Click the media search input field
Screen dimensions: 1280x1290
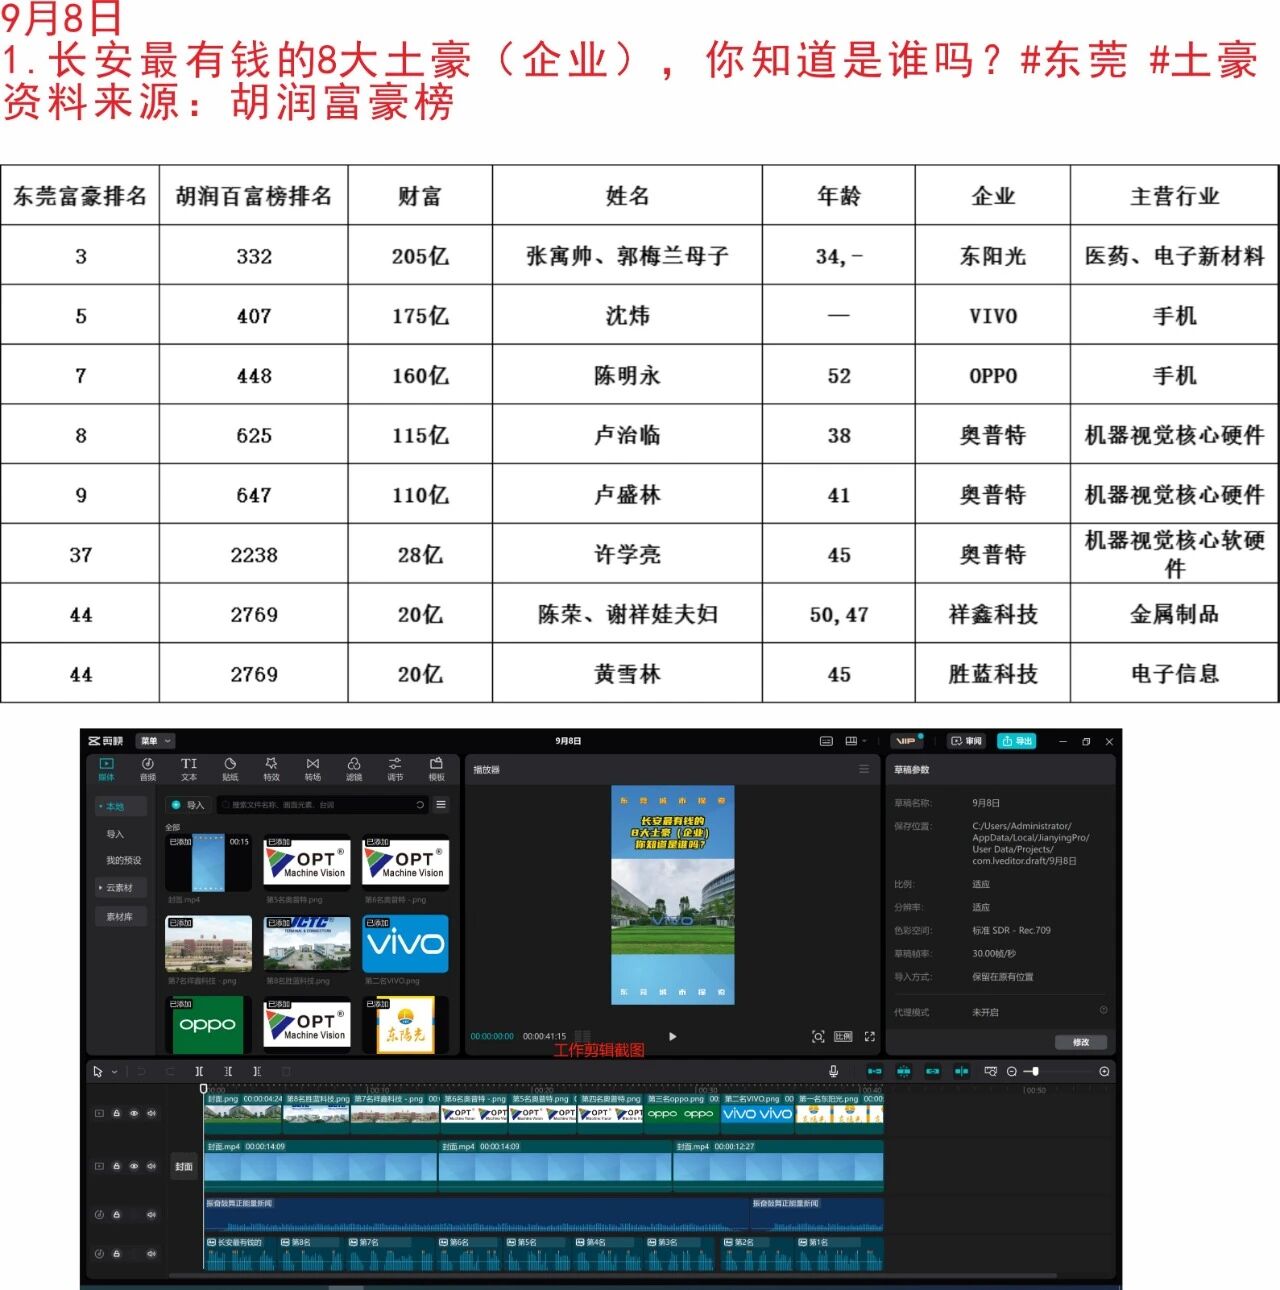coord(320,805)
